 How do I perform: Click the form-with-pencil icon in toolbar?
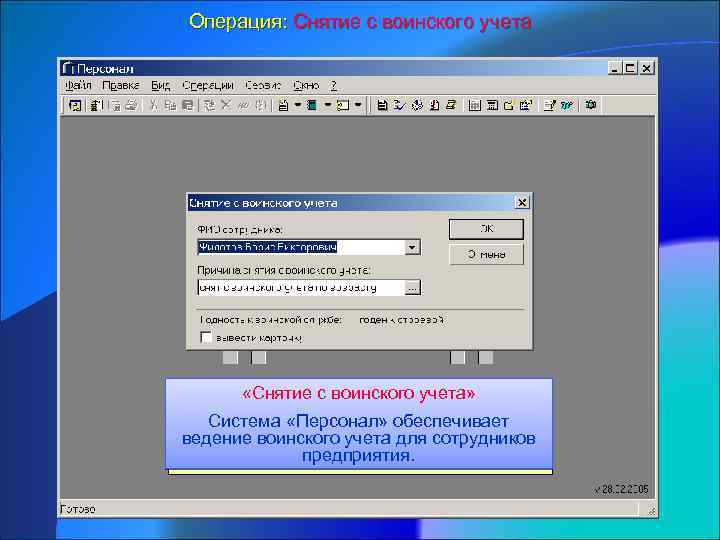[549, 105]
